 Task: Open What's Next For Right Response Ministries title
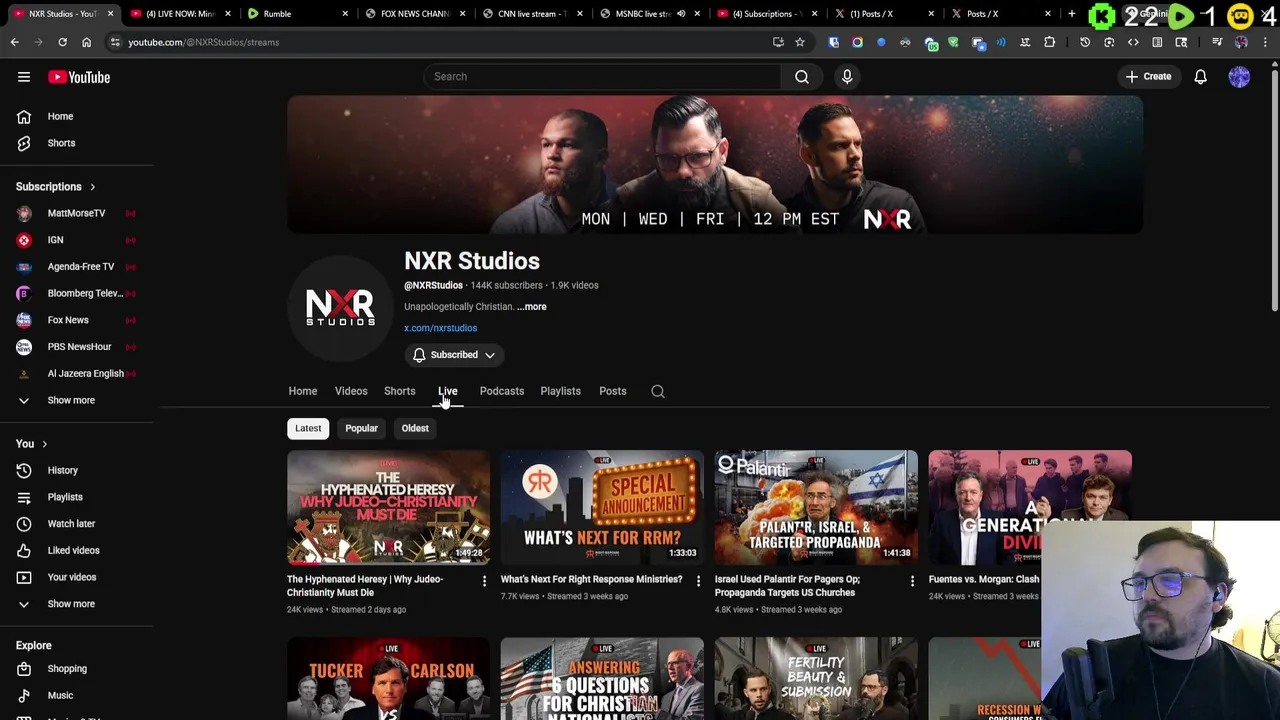tap(591, 579)
